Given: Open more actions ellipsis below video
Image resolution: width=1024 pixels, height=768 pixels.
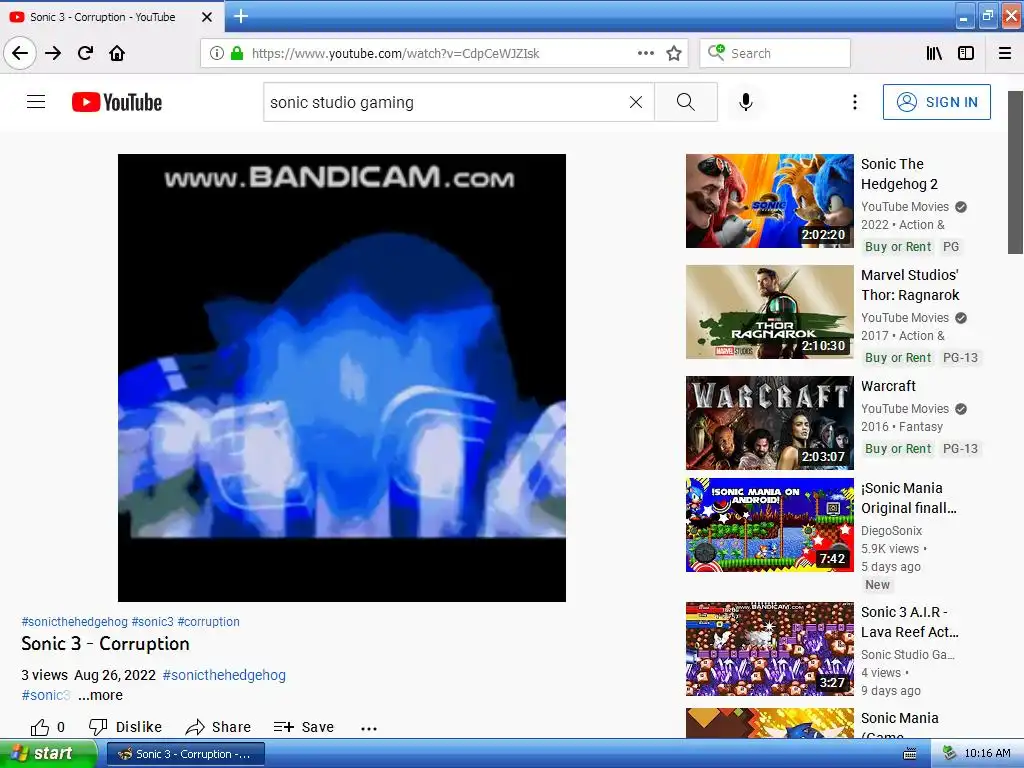Looking at the screenshot, I should [x=369, y=728].
